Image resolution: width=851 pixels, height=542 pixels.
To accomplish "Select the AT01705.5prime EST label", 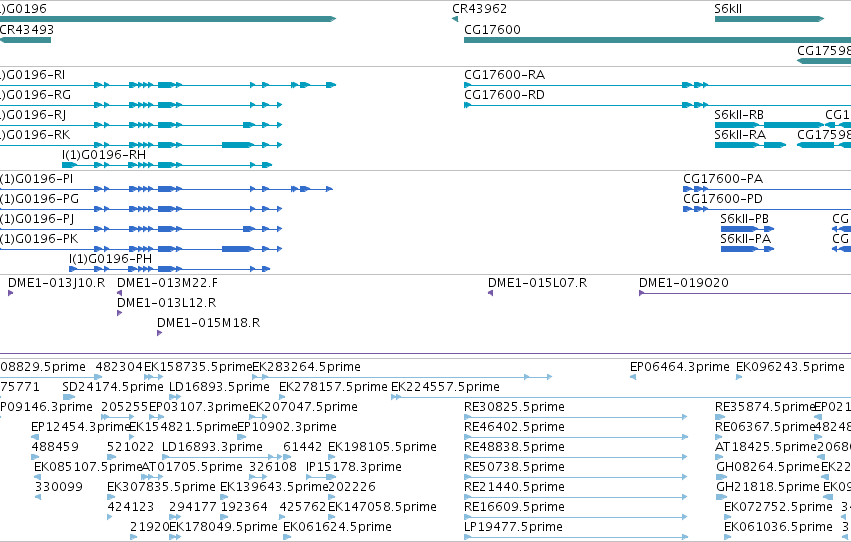I will pos(192,468).
